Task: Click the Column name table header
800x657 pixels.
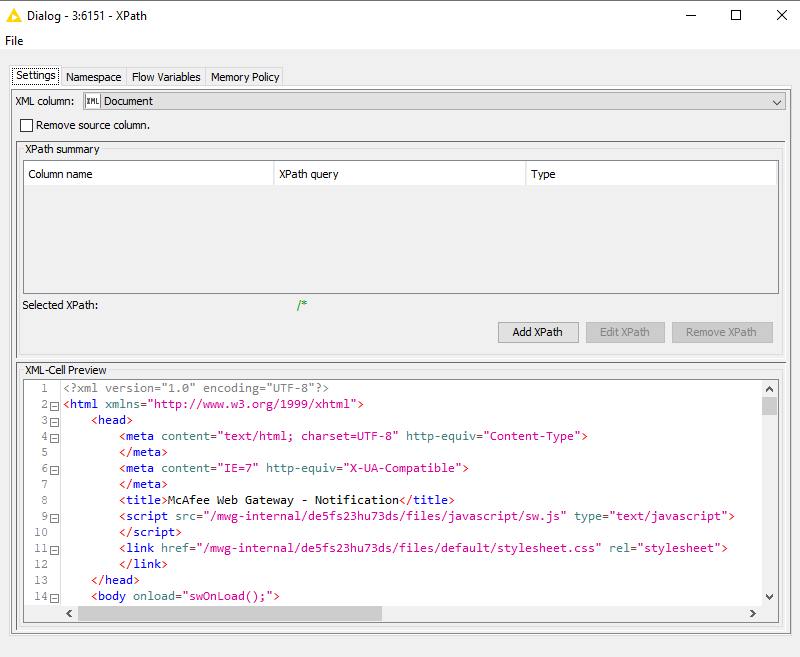Action: pyautogui.click(x=148, y=174)
